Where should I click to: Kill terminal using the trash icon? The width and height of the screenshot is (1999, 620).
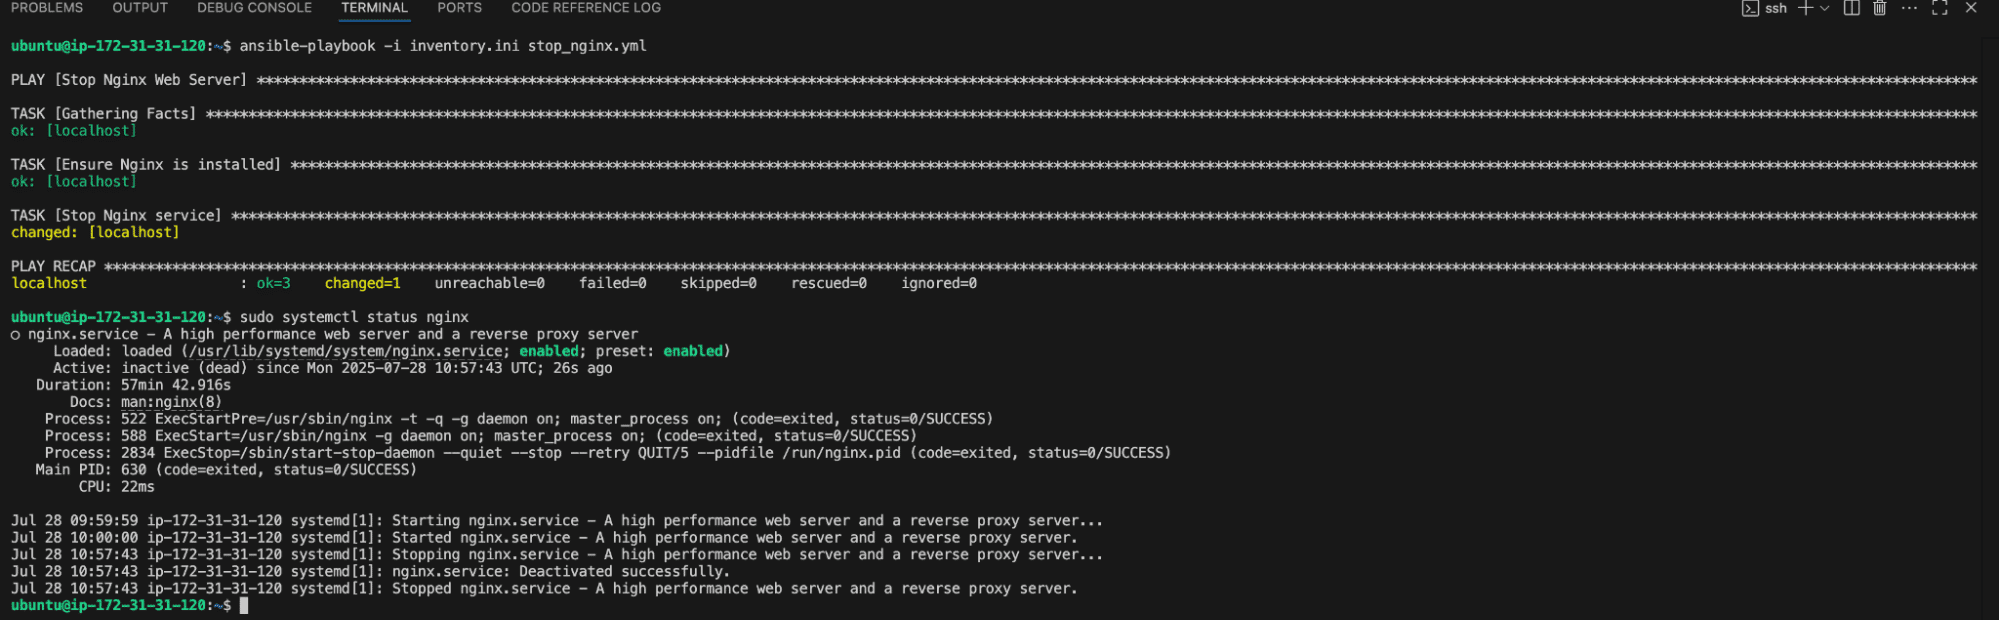(1880, 8)
